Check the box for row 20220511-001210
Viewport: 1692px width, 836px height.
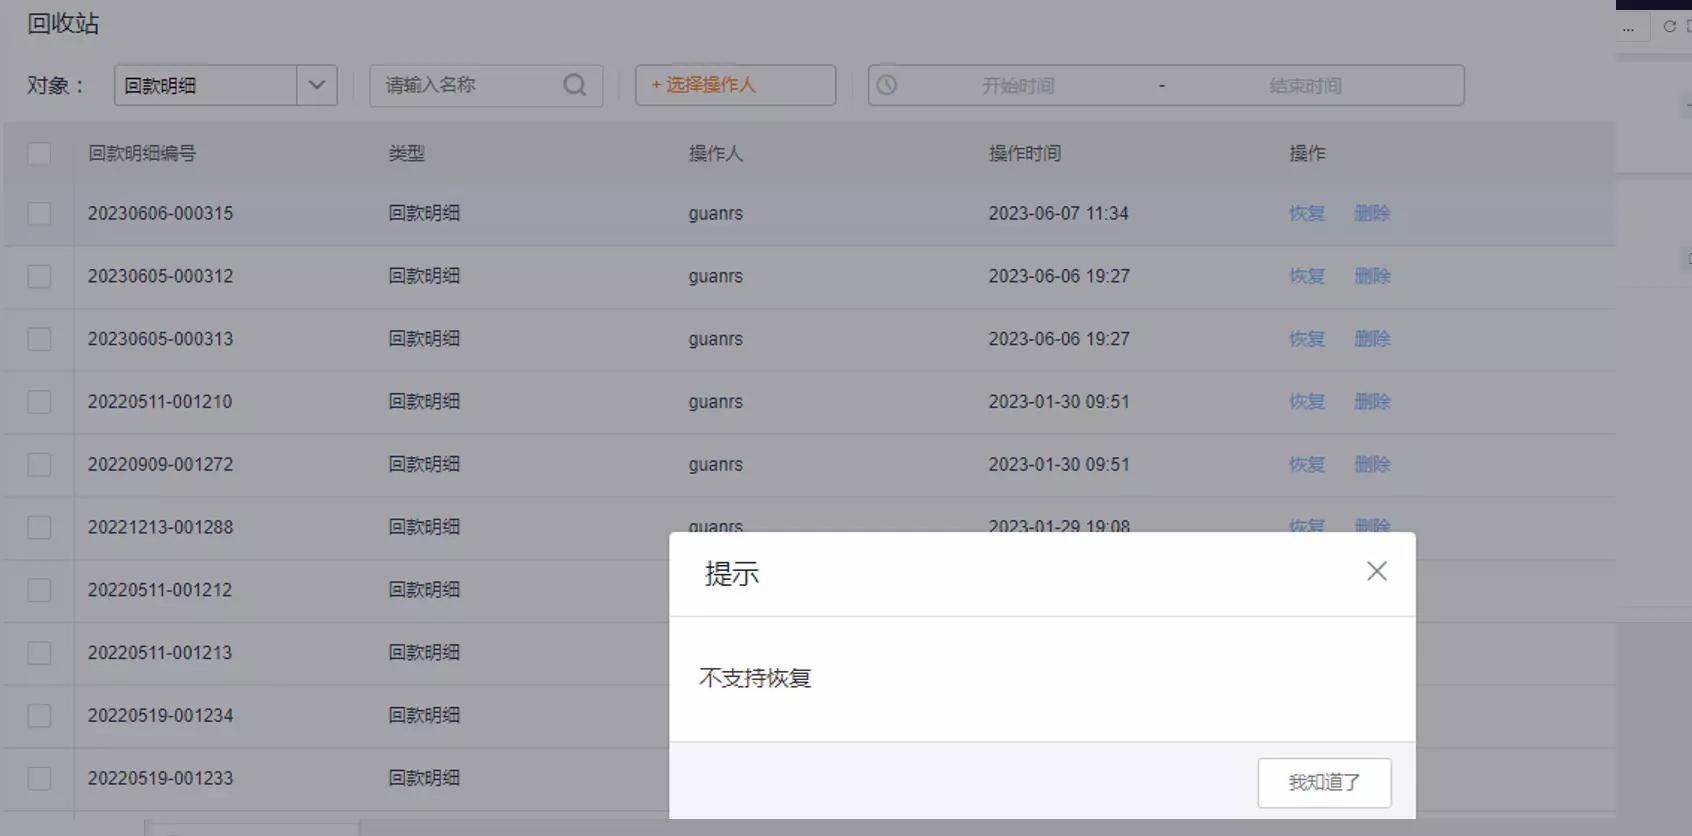click(39, 402)
